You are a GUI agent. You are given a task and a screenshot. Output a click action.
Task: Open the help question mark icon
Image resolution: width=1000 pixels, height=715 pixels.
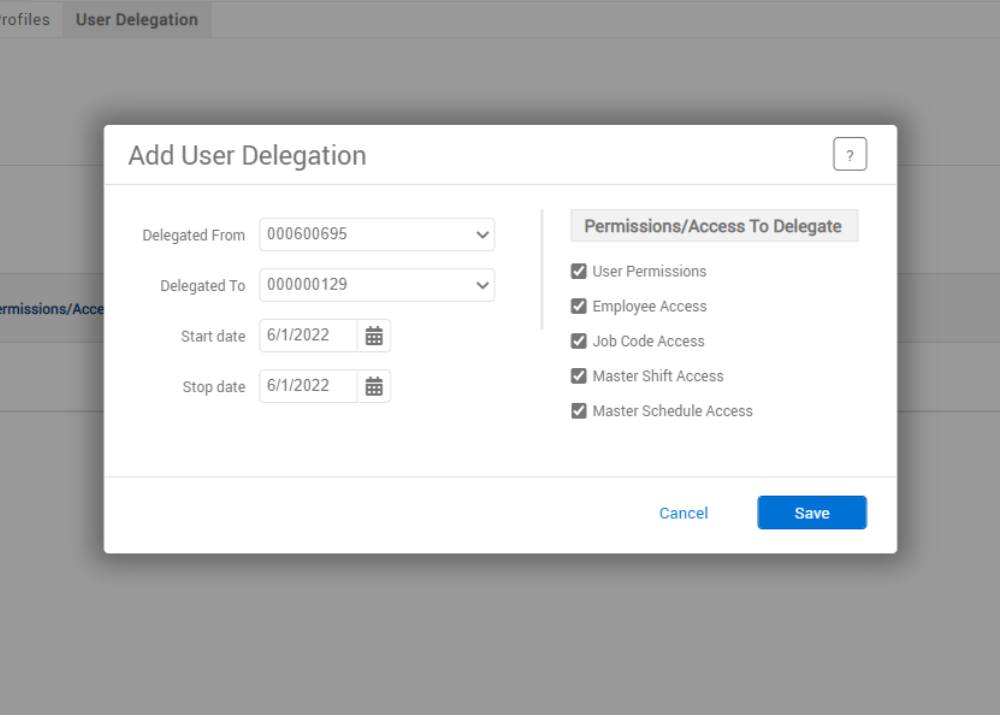click(849, 154)
